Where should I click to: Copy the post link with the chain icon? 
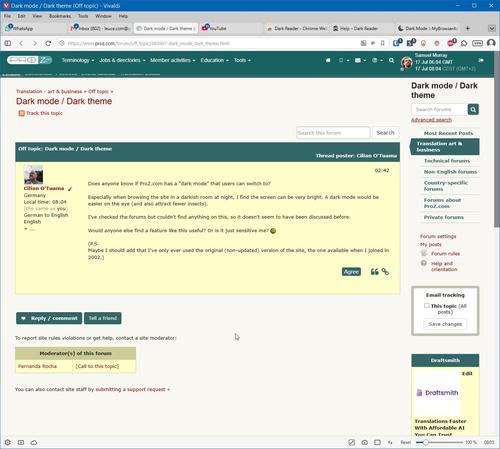(385, 272)
